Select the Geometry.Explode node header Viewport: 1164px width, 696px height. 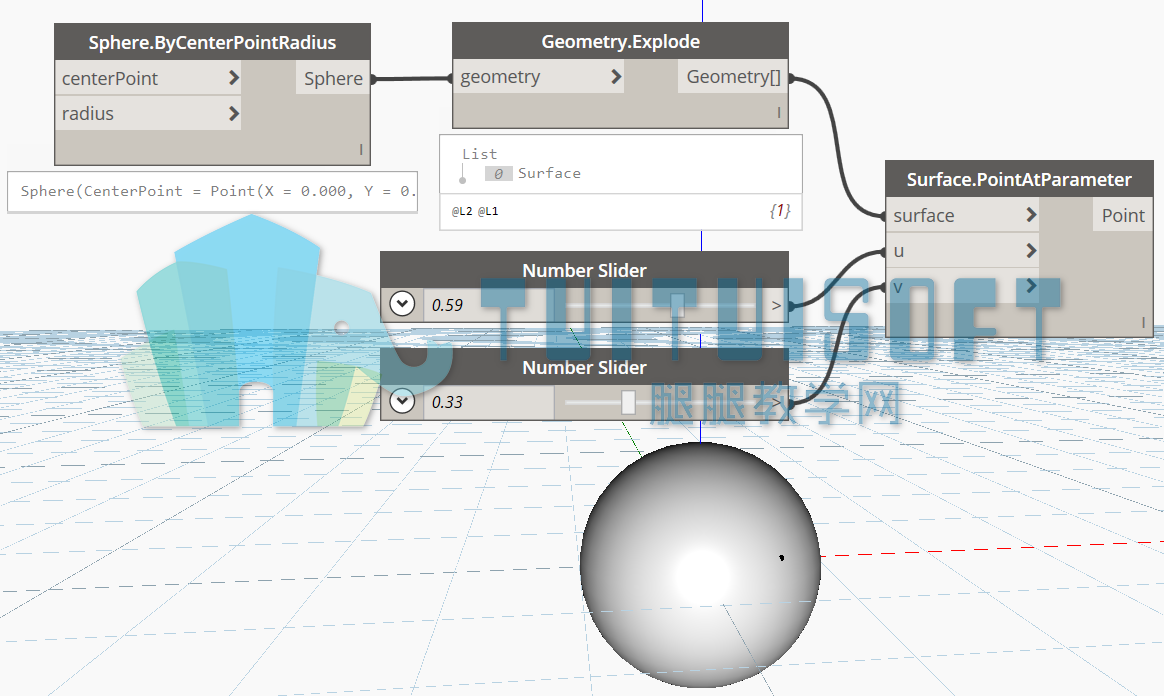tap(621, 41)
